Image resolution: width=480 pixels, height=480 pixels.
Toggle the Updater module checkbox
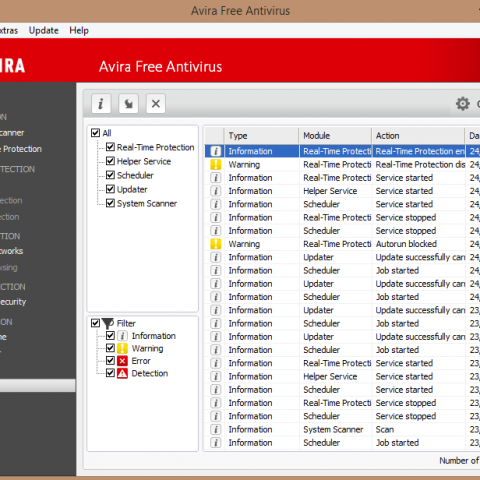pyautogui.click(x=110, y=189)
